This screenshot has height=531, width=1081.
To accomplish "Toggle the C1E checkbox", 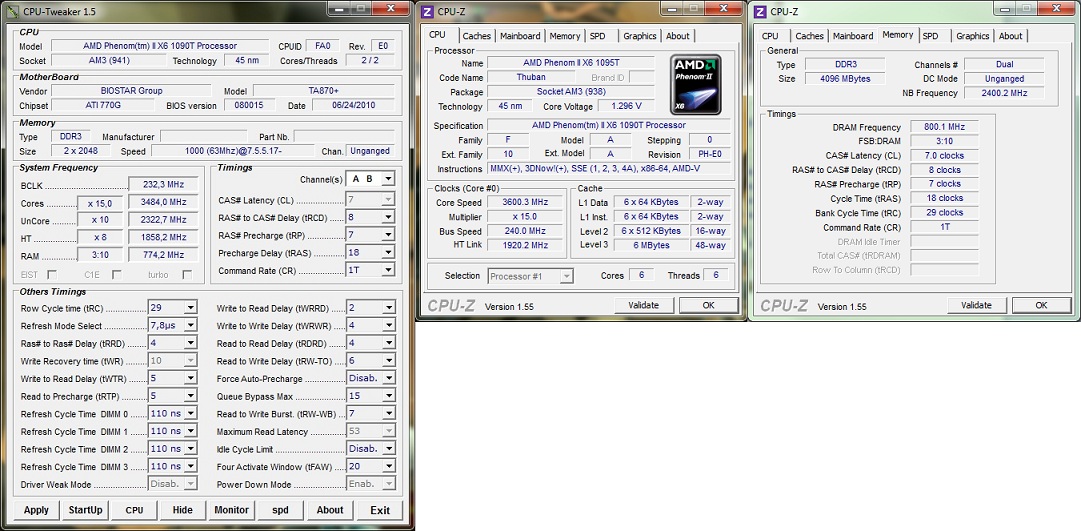I will pyautogui.click(x=117, y=275).
